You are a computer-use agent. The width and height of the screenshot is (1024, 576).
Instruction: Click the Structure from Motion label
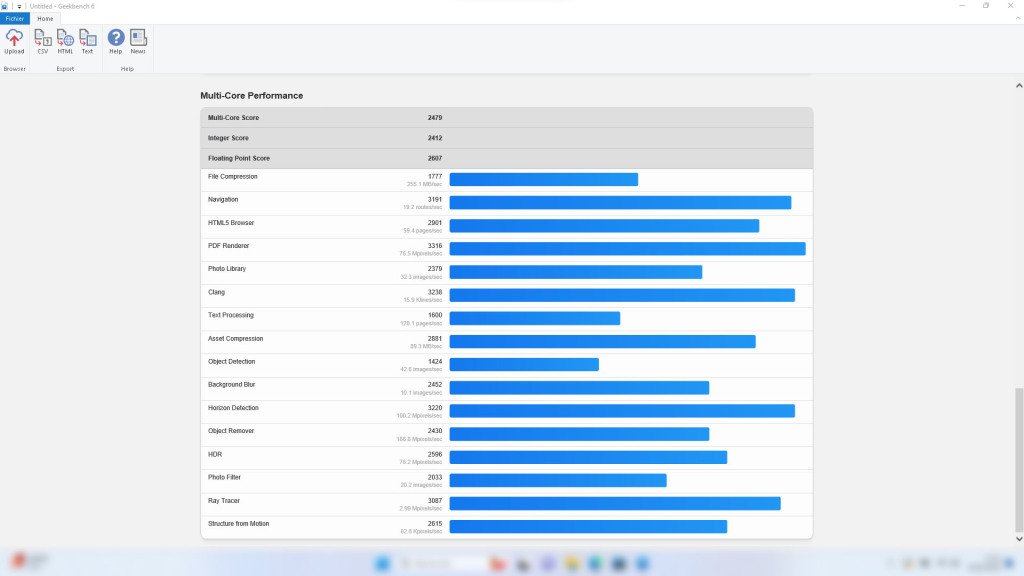(x=238, y=524)
